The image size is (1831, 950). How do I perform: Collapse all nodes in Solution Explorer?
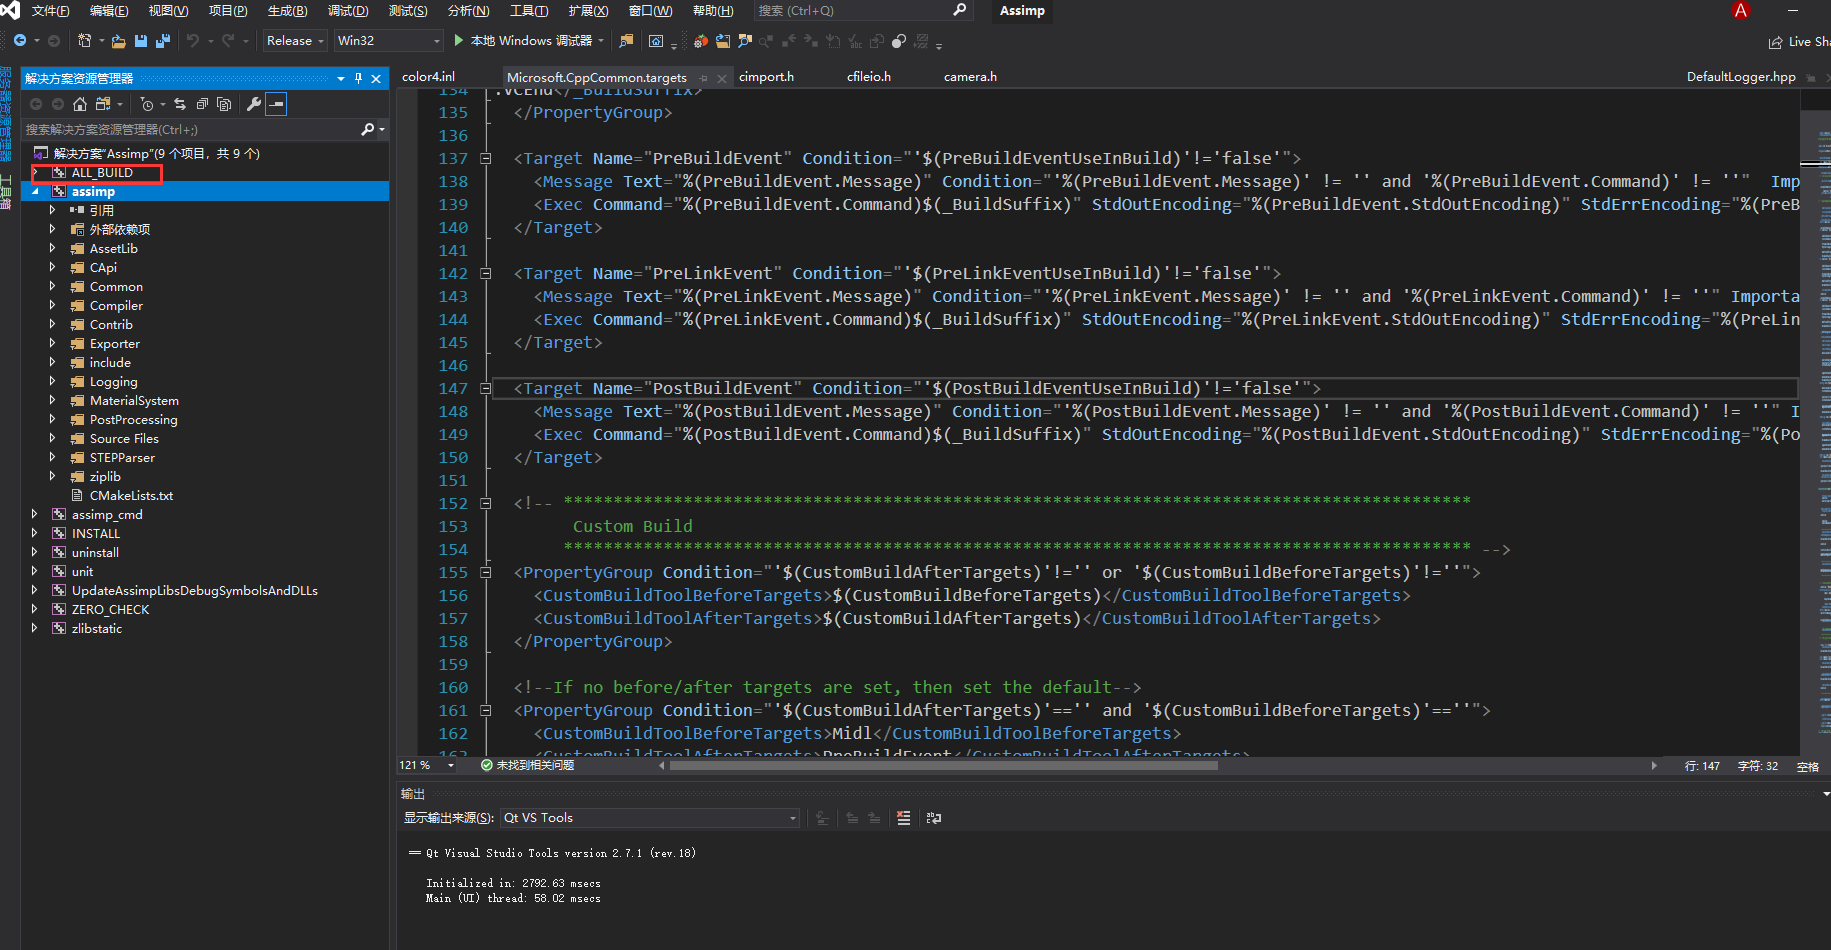coord(202,104)
